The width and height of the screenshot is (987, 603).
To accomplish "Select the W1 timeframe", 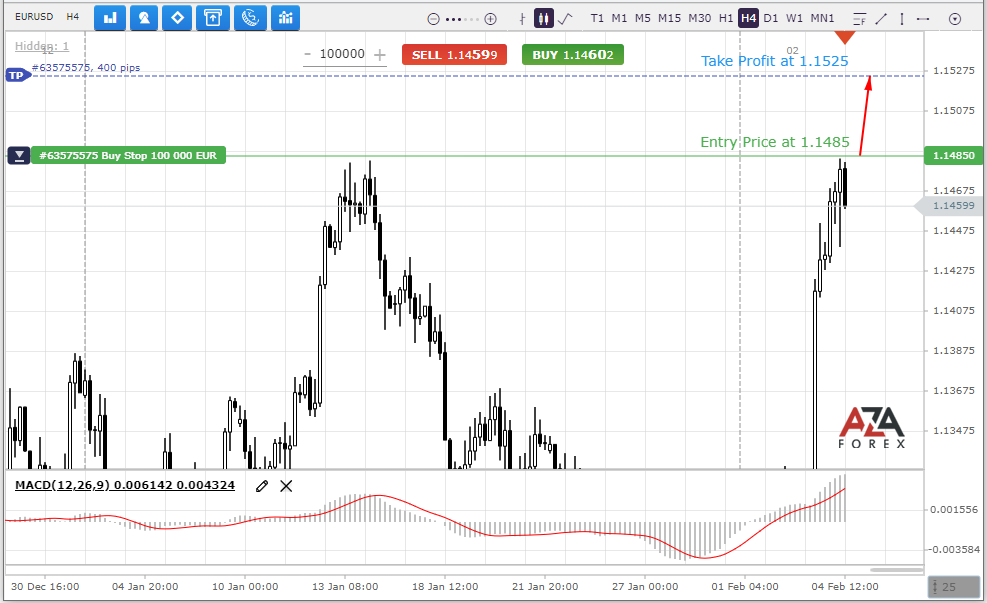I will point(794,18).
